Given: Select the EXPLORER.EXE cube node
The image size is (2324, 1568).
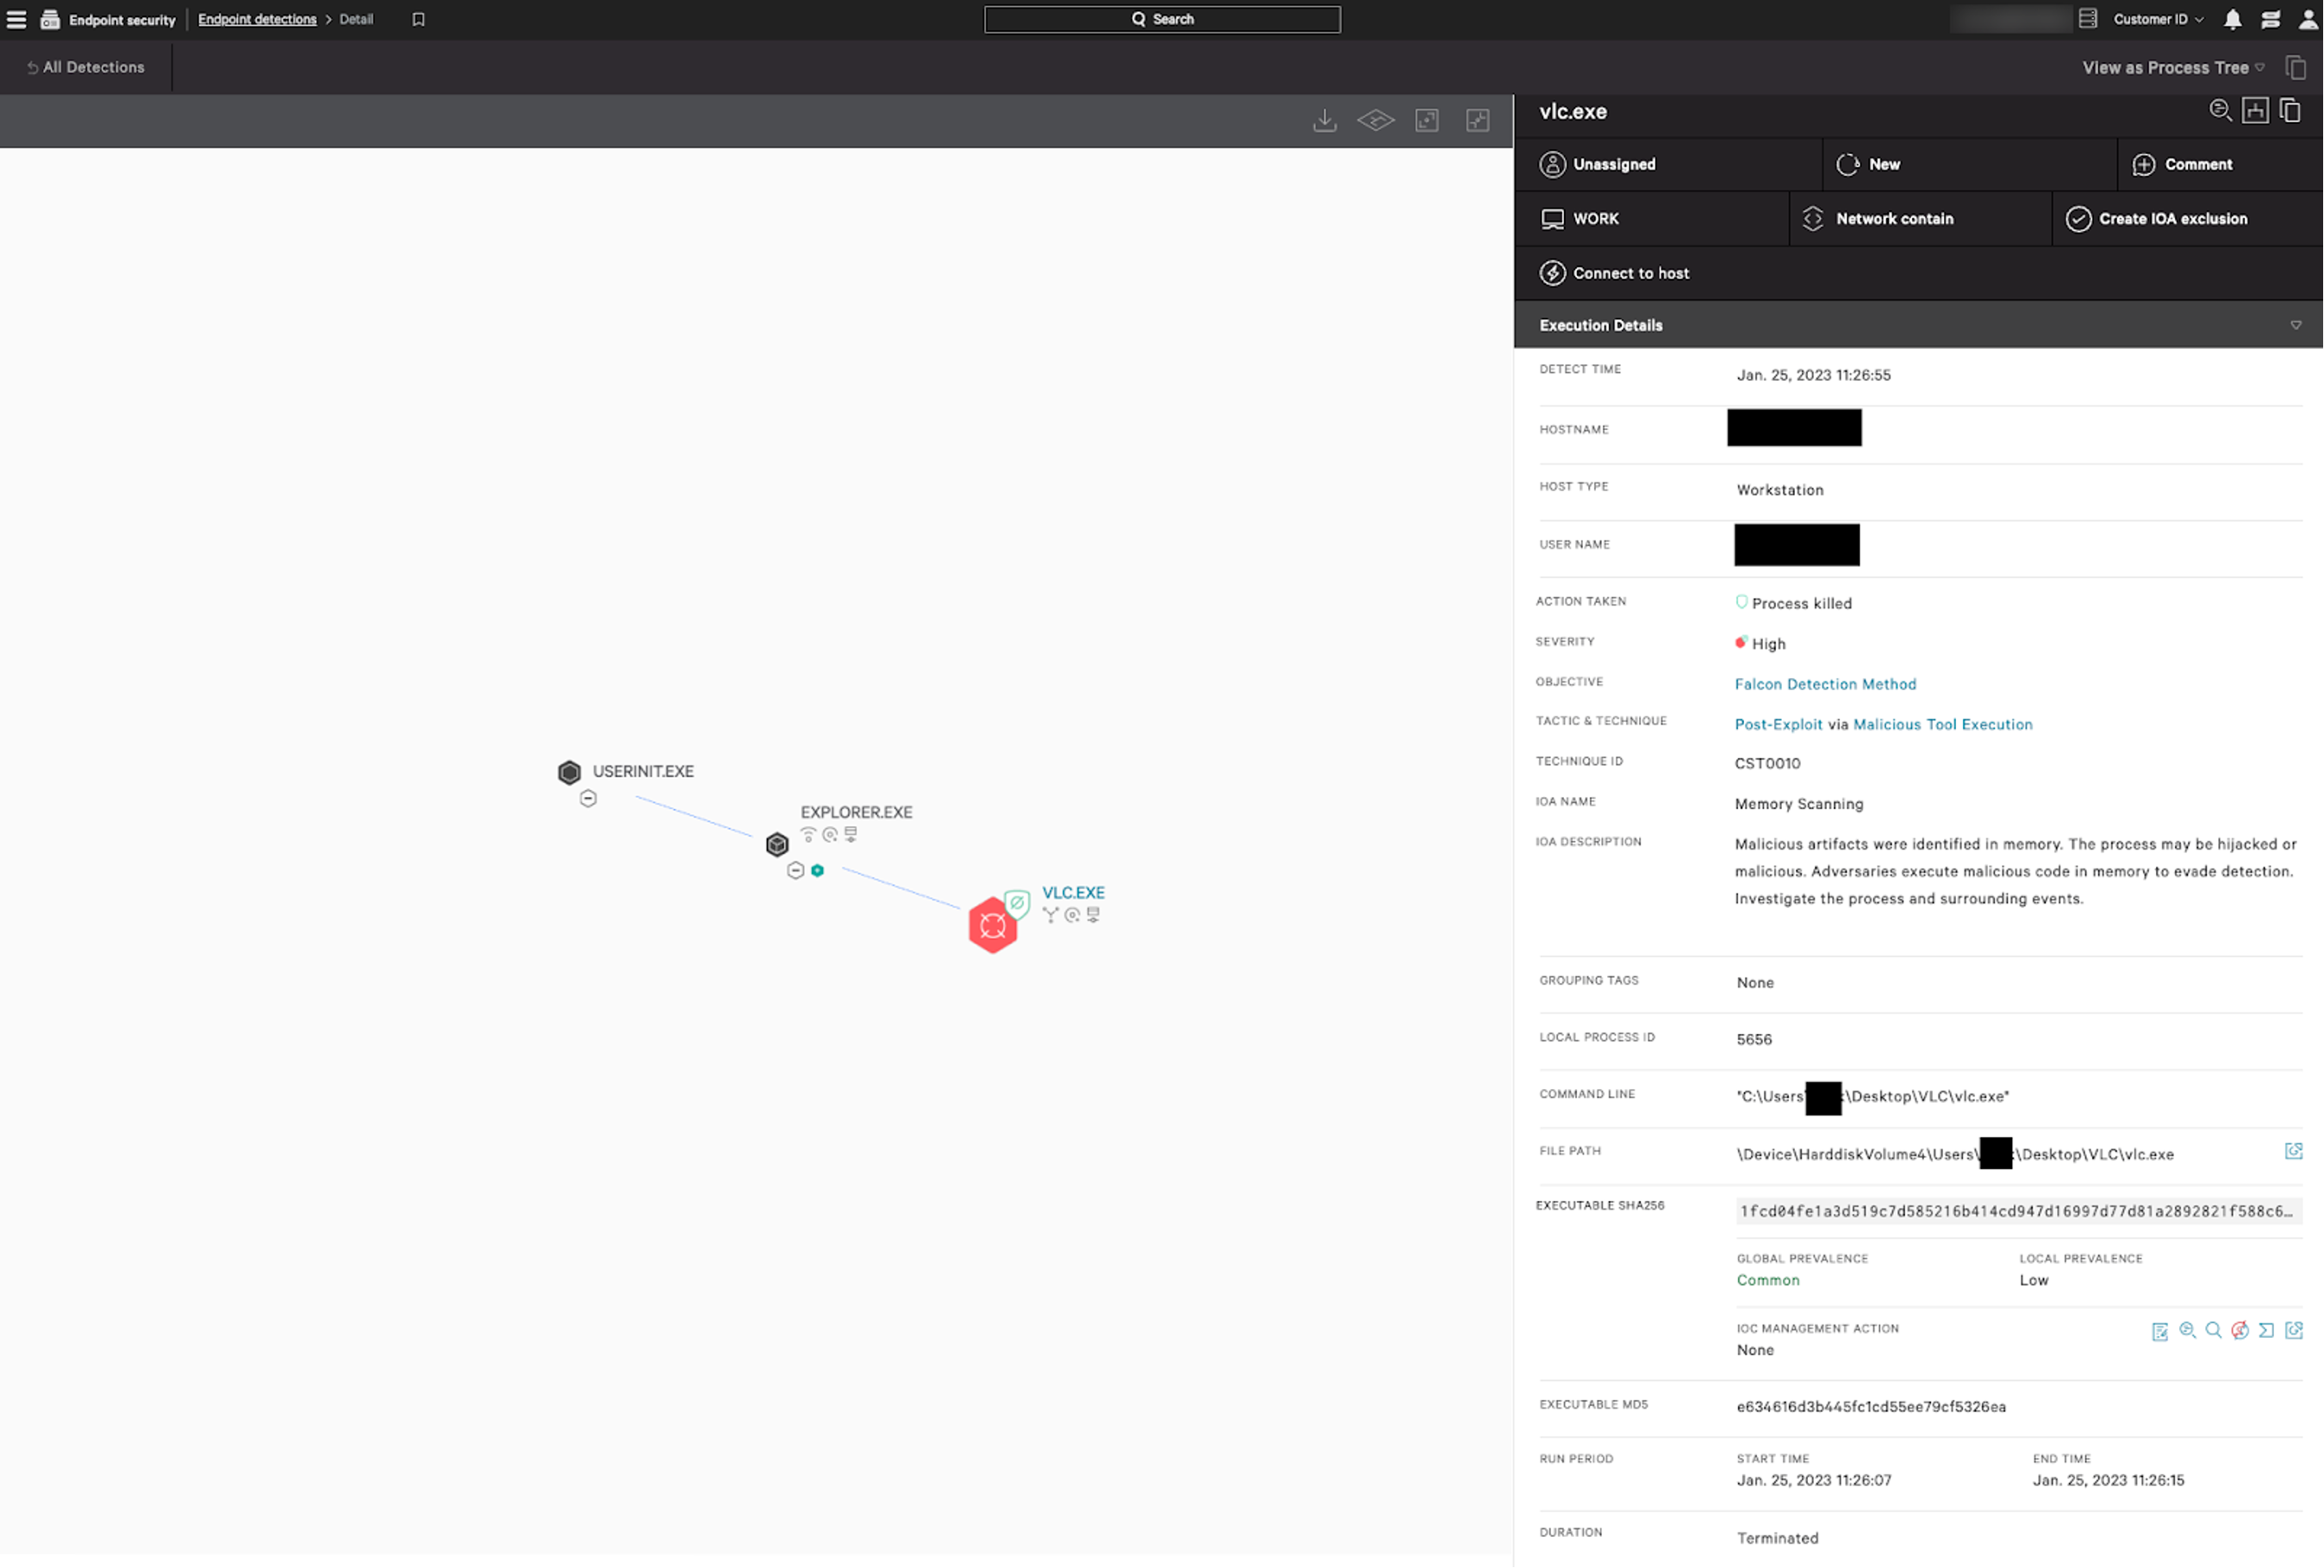Looking at the screenshot, I should tap(777, 845).
